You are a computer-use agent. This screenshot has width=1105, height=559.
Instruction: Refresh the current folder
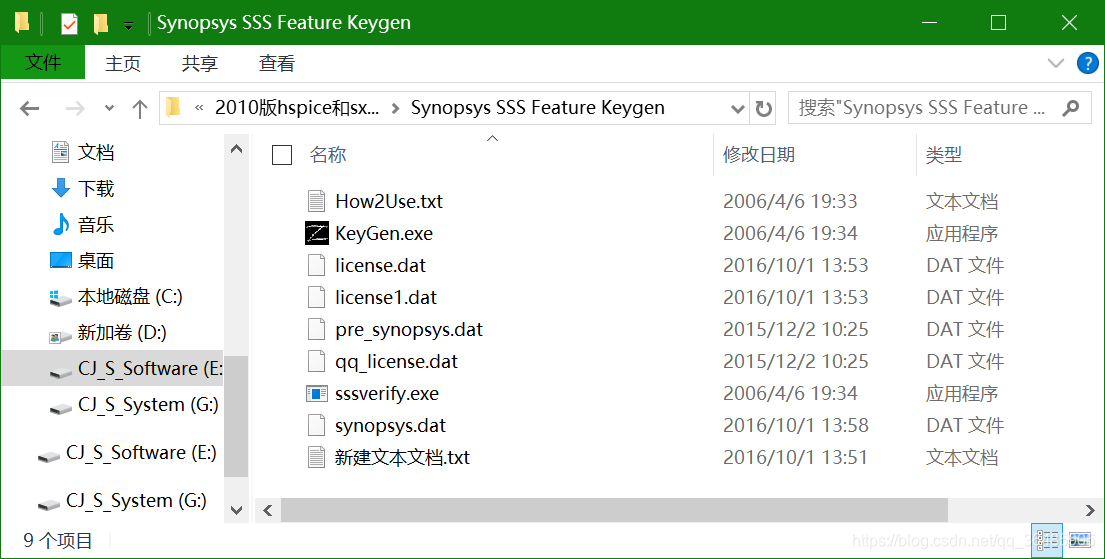pos(763,109)
